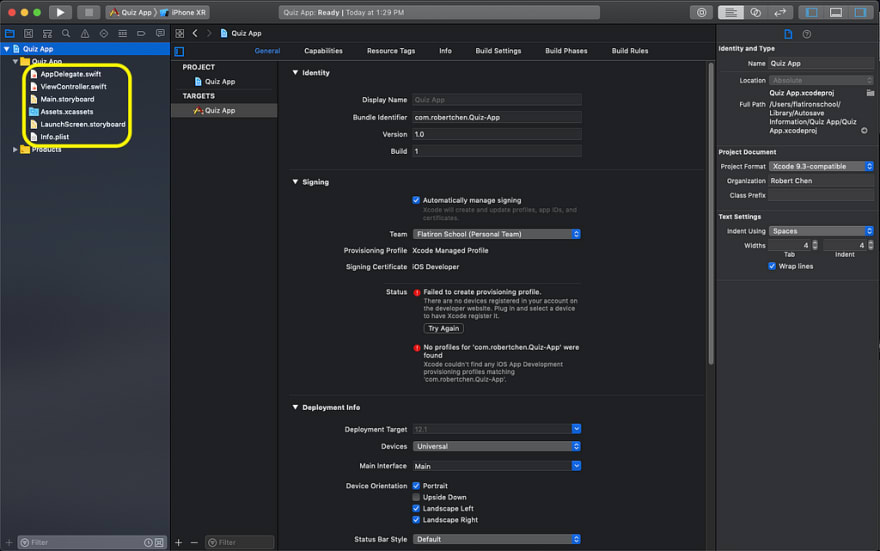This screenshot has height=551, width=880.
Task: Go back in editor history
Action: (x=195, y=33)
